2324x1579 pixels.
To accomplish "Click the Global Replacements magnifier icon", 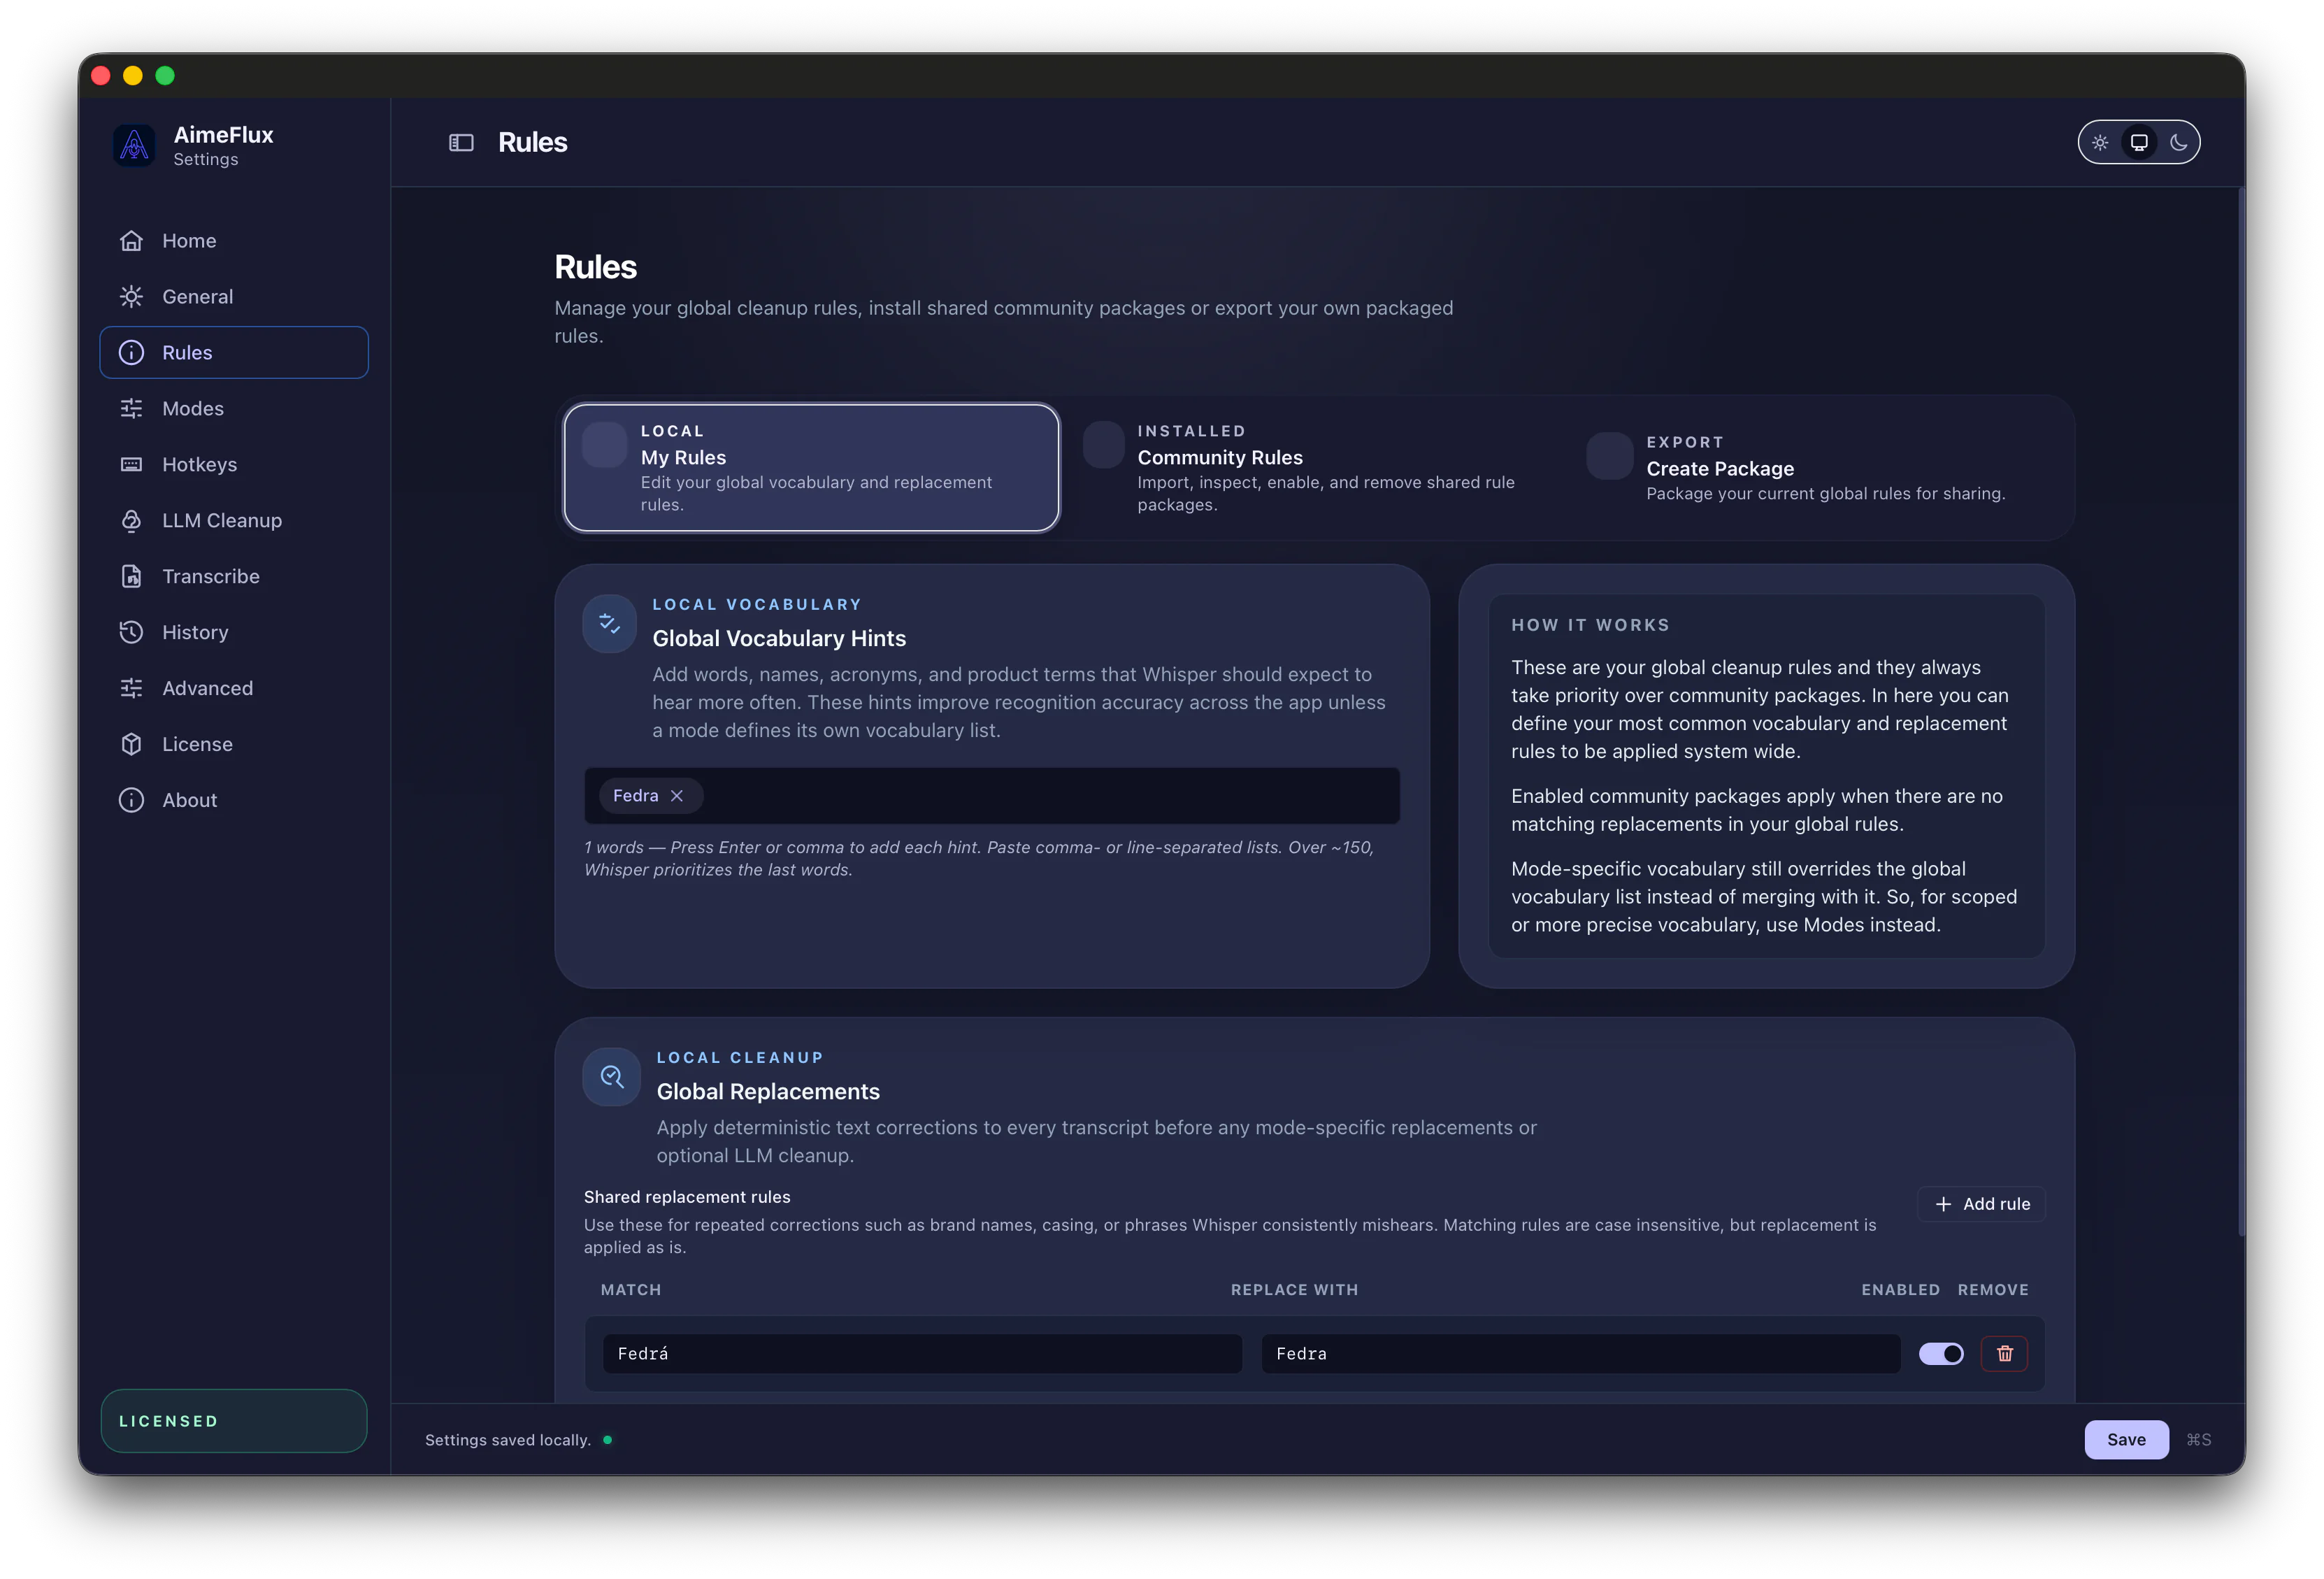I will [x=612, y=1077].
